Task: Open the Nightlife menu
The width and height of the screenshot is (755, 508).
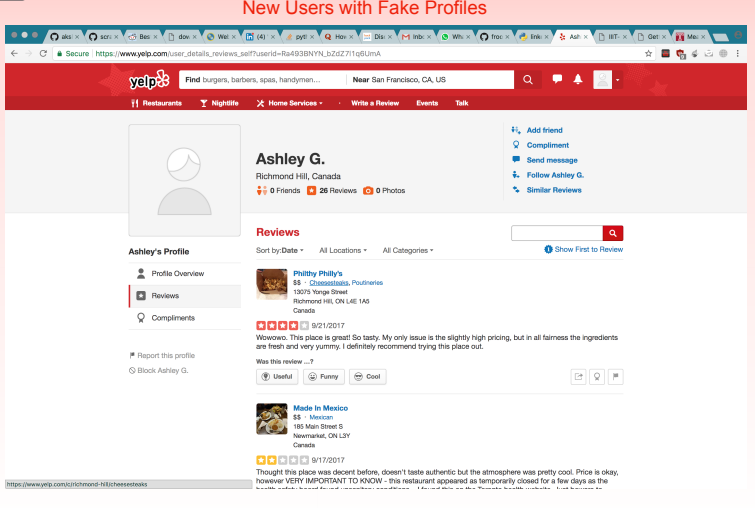Action: pos(220,103)
